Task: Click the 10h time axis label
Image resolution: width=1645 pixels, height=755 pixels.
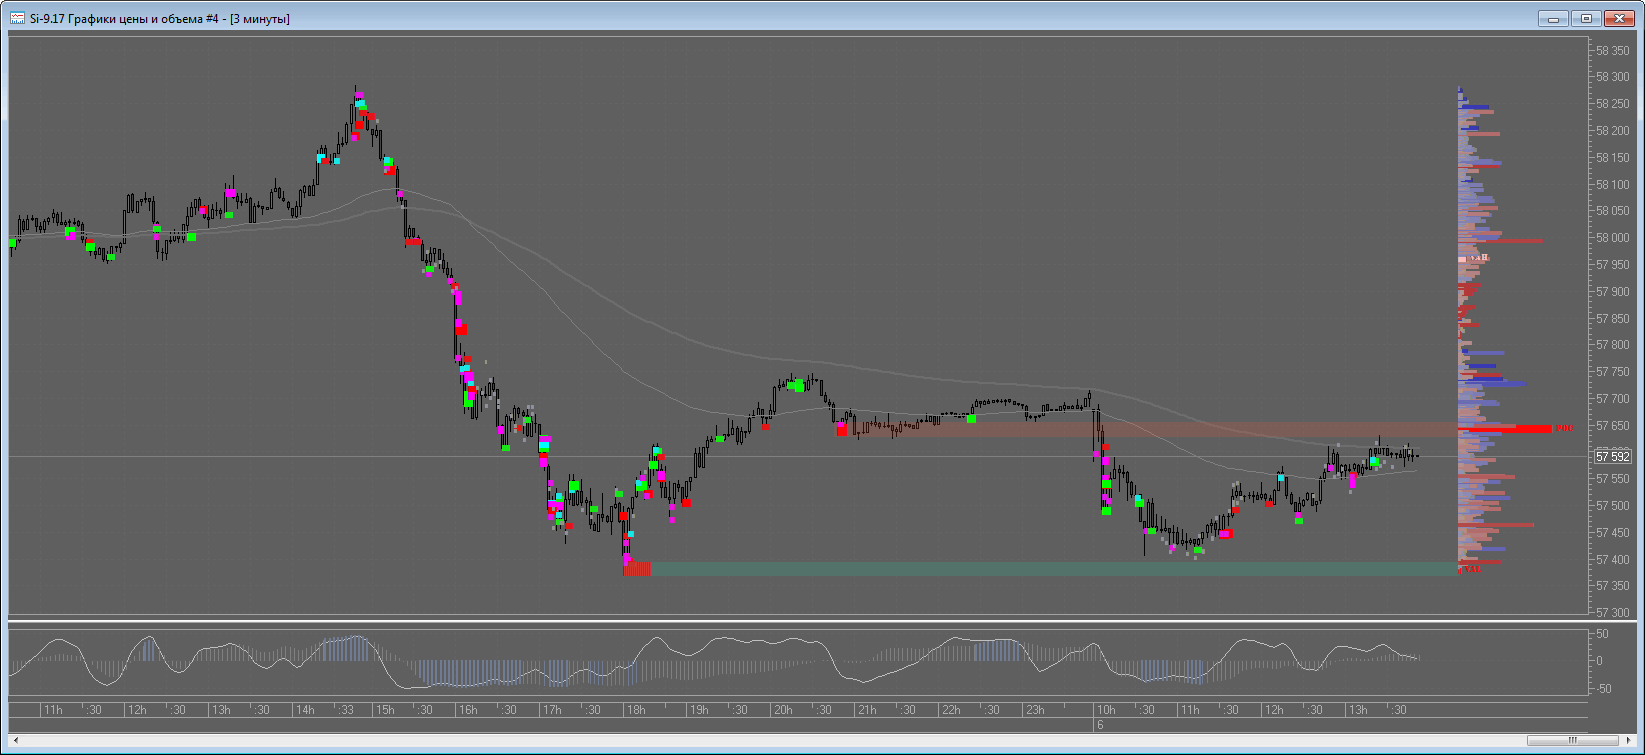Action: point(1105,710)
